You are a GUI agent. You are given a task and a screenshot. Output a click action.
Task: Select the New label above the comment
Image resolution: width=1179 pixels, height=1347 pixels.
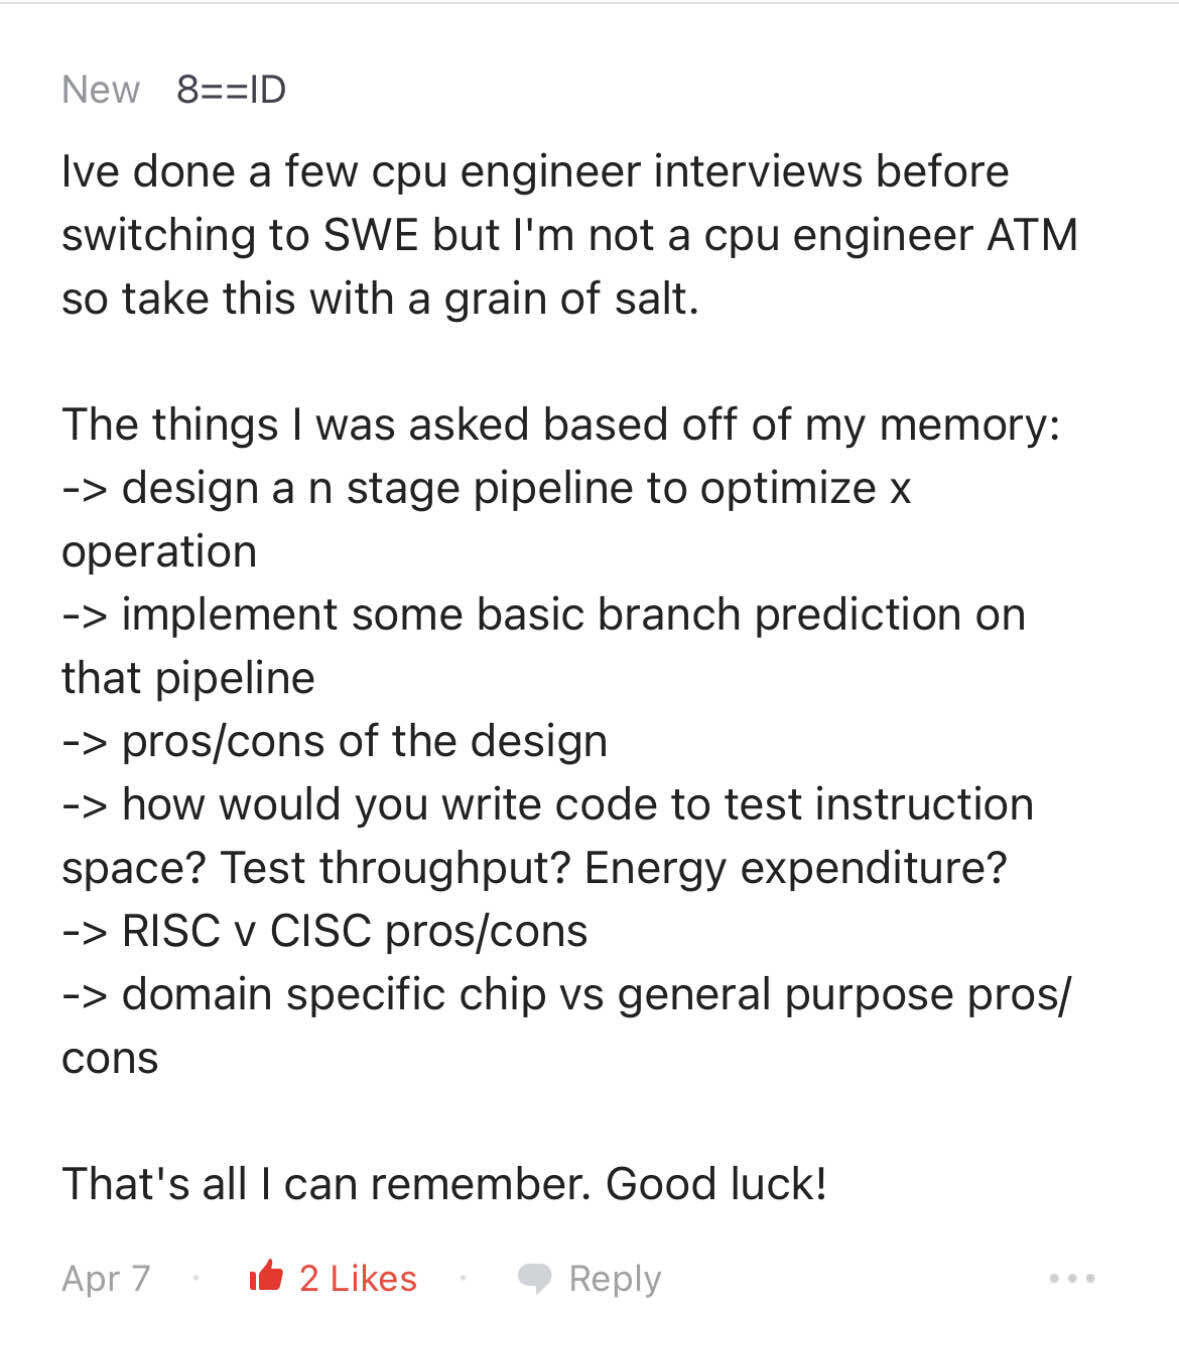pyautogui.click(x=99, y=89)
